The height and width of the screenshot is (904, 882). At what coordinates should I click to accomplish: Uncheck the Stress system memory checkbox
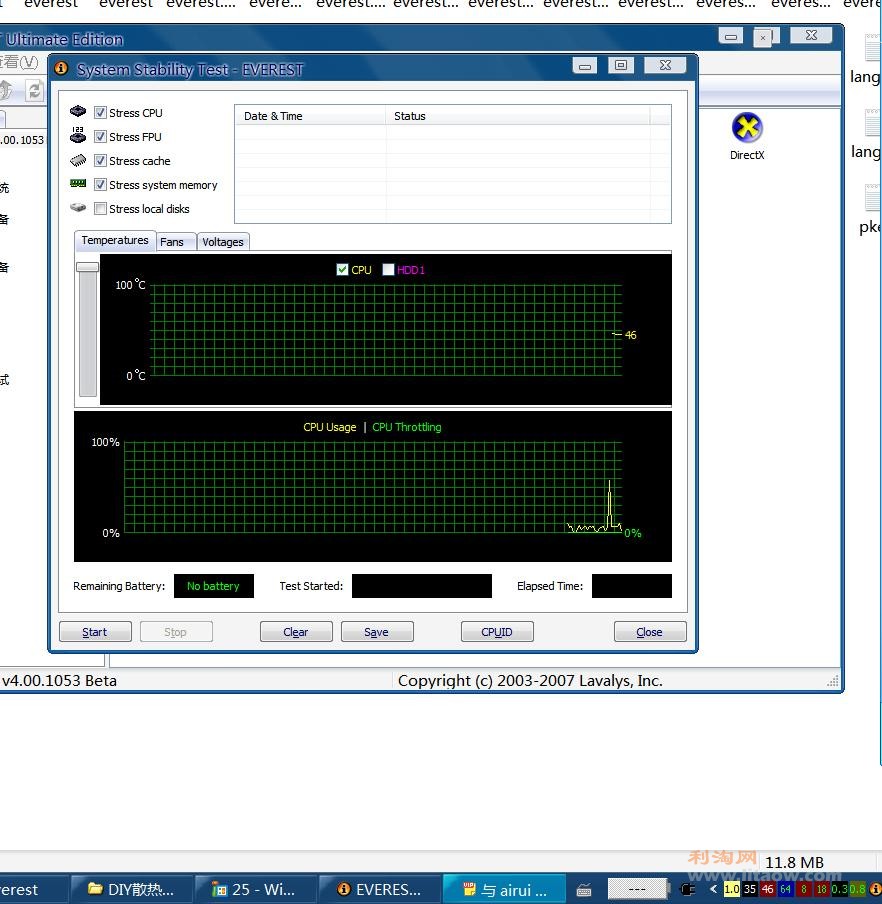(x=100, y=184)
